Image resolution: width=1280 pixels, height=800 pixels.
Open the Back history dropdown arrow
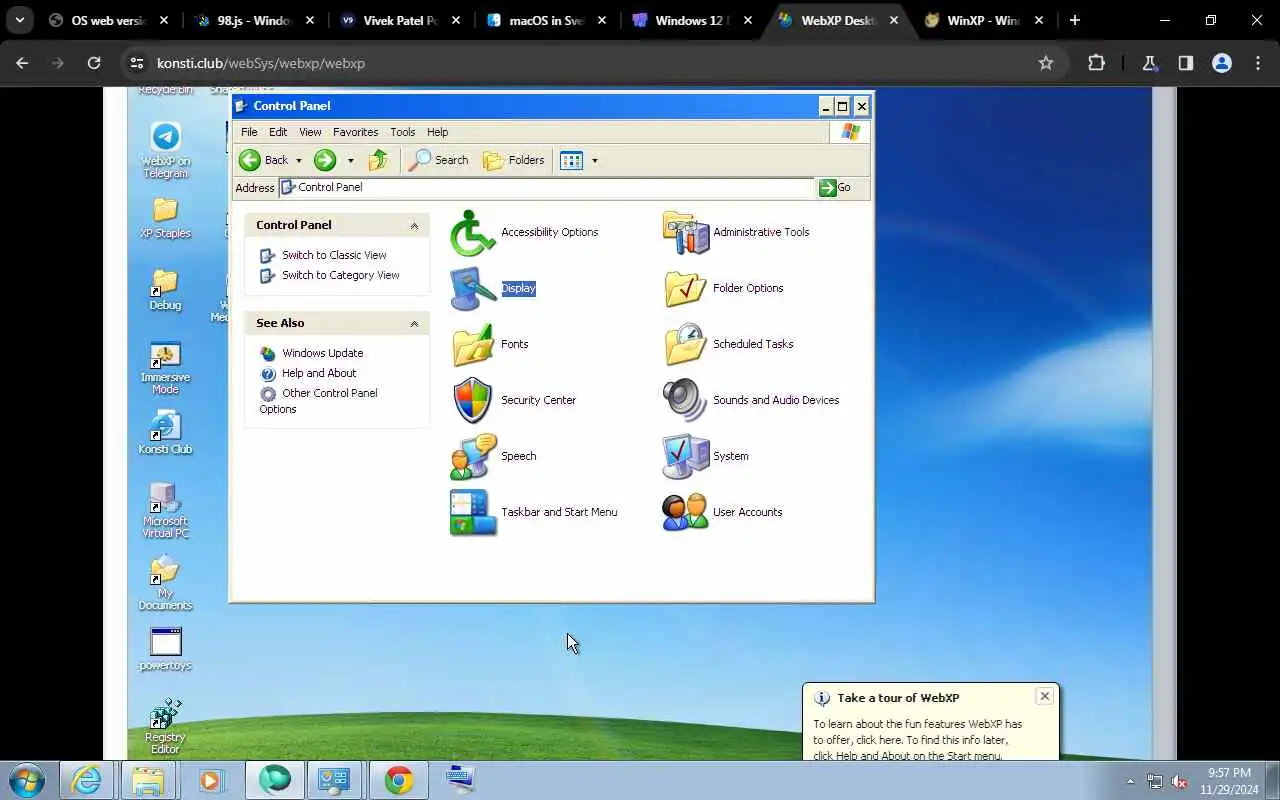coord(298,160)
